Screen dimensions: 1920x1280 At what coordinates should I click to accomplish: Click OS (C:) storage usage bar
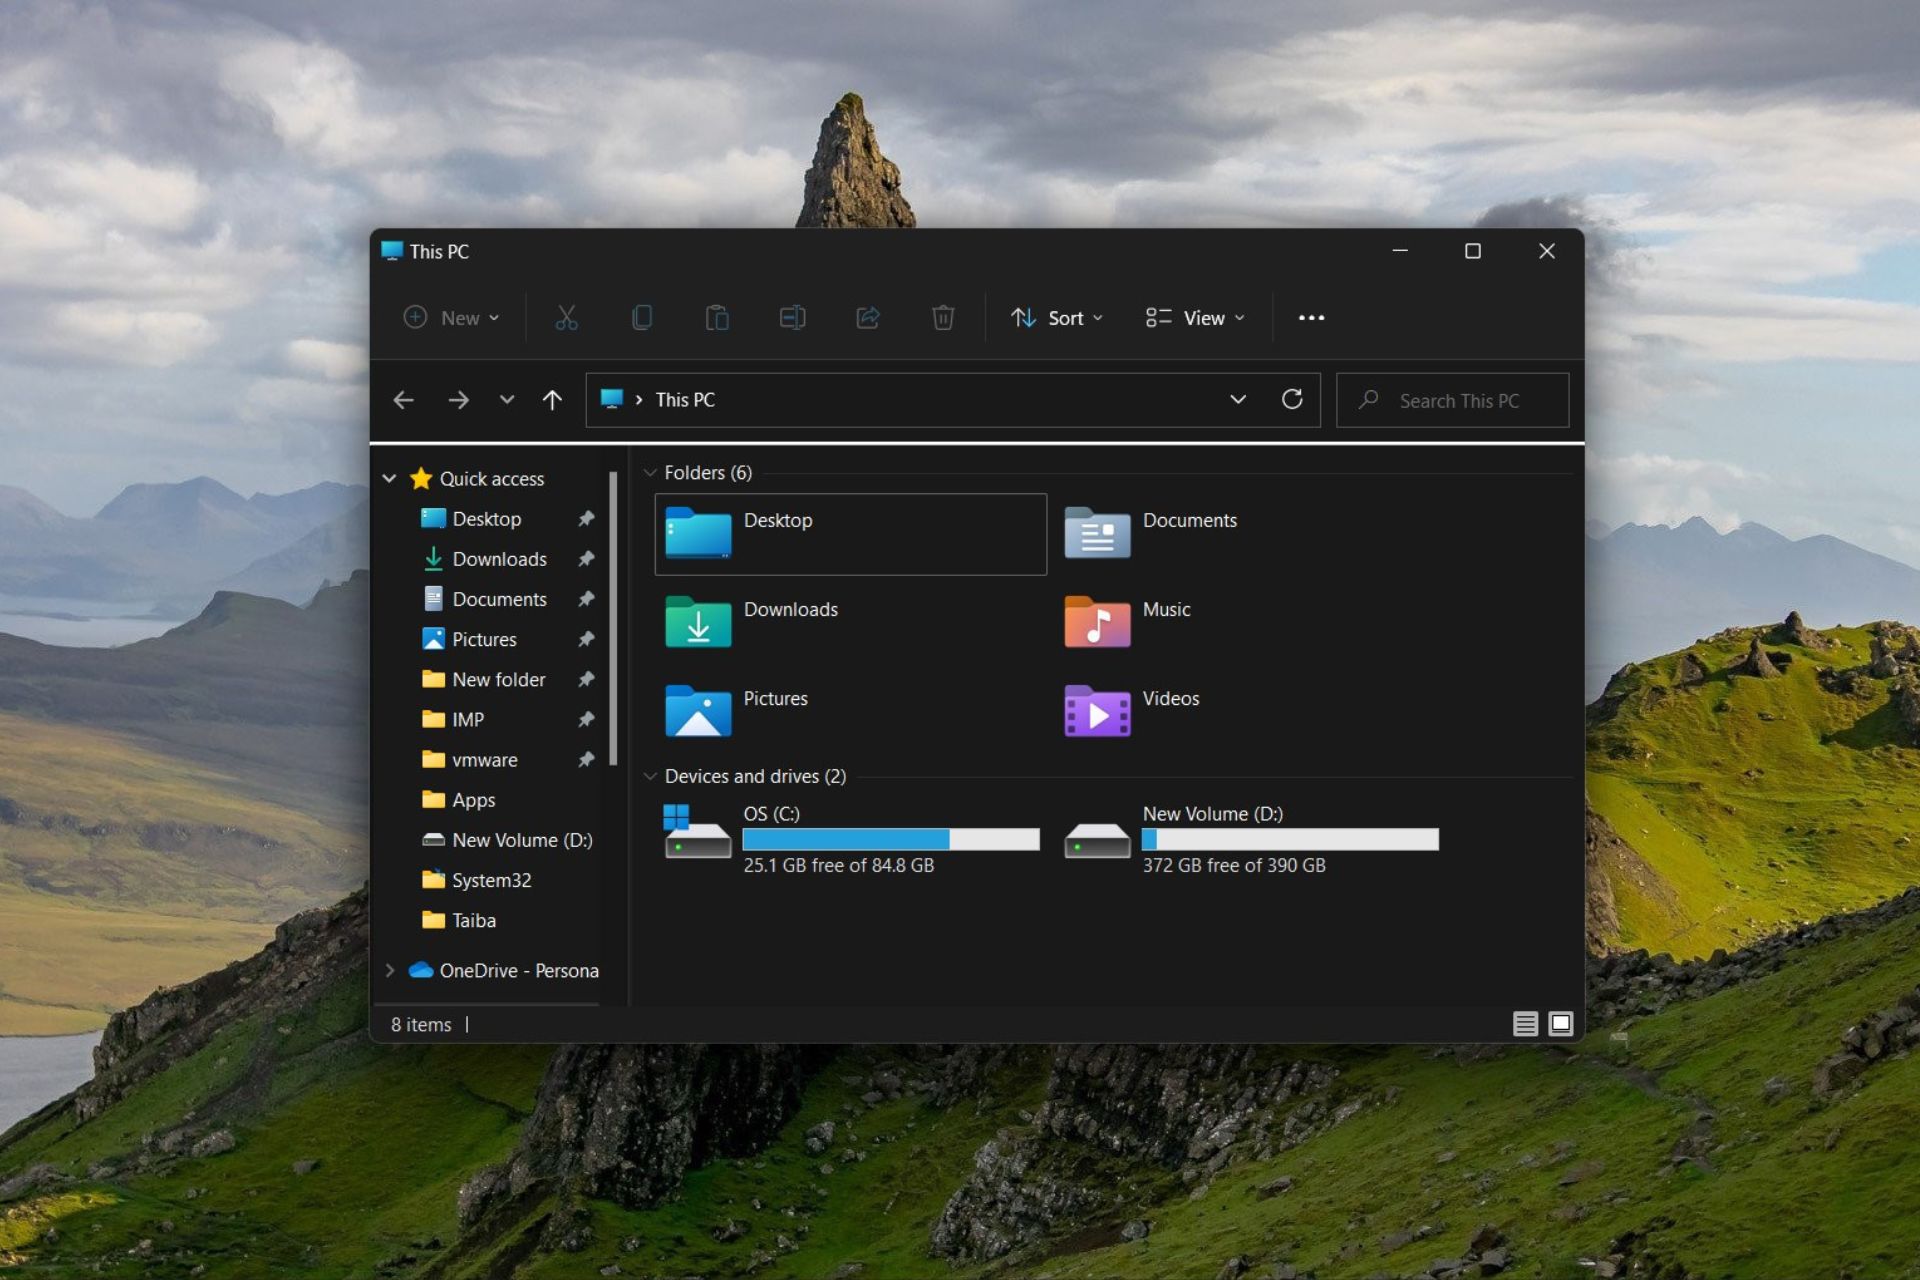pos(891,839)
